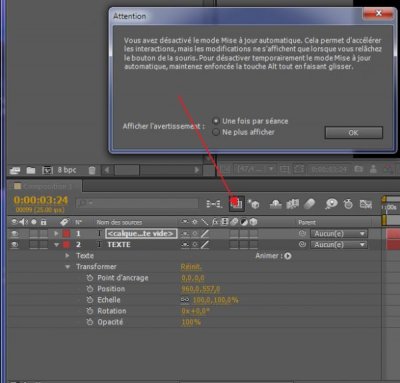400x383 pixels.
Task: Expand the Texte property group
Action: (x=67, y=256)
